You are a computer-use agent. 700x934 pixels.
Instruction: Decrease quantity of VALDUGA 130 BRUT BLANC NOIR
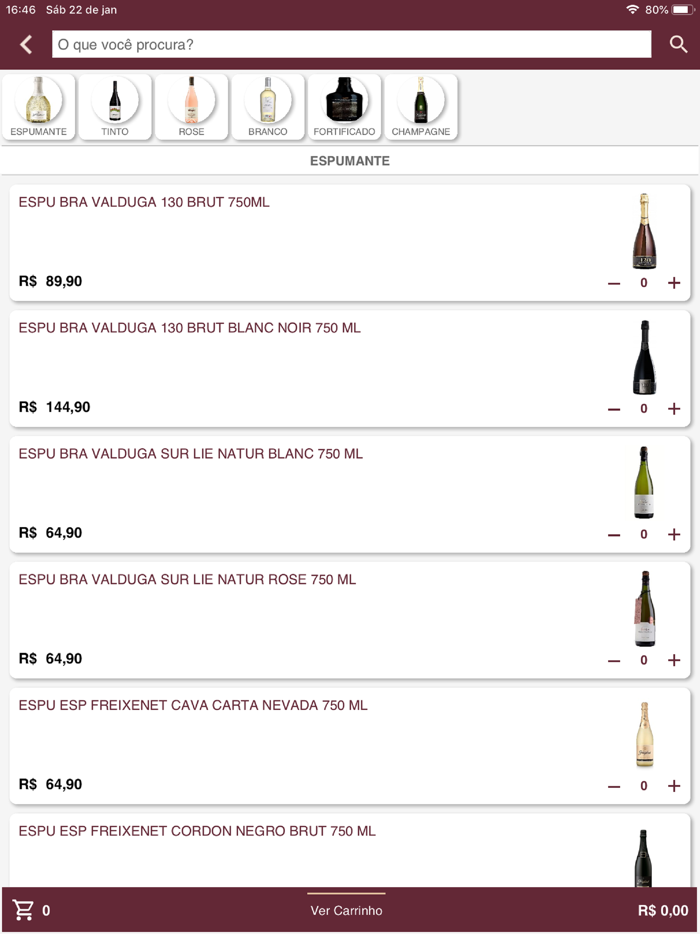click(x=613, y=408)
